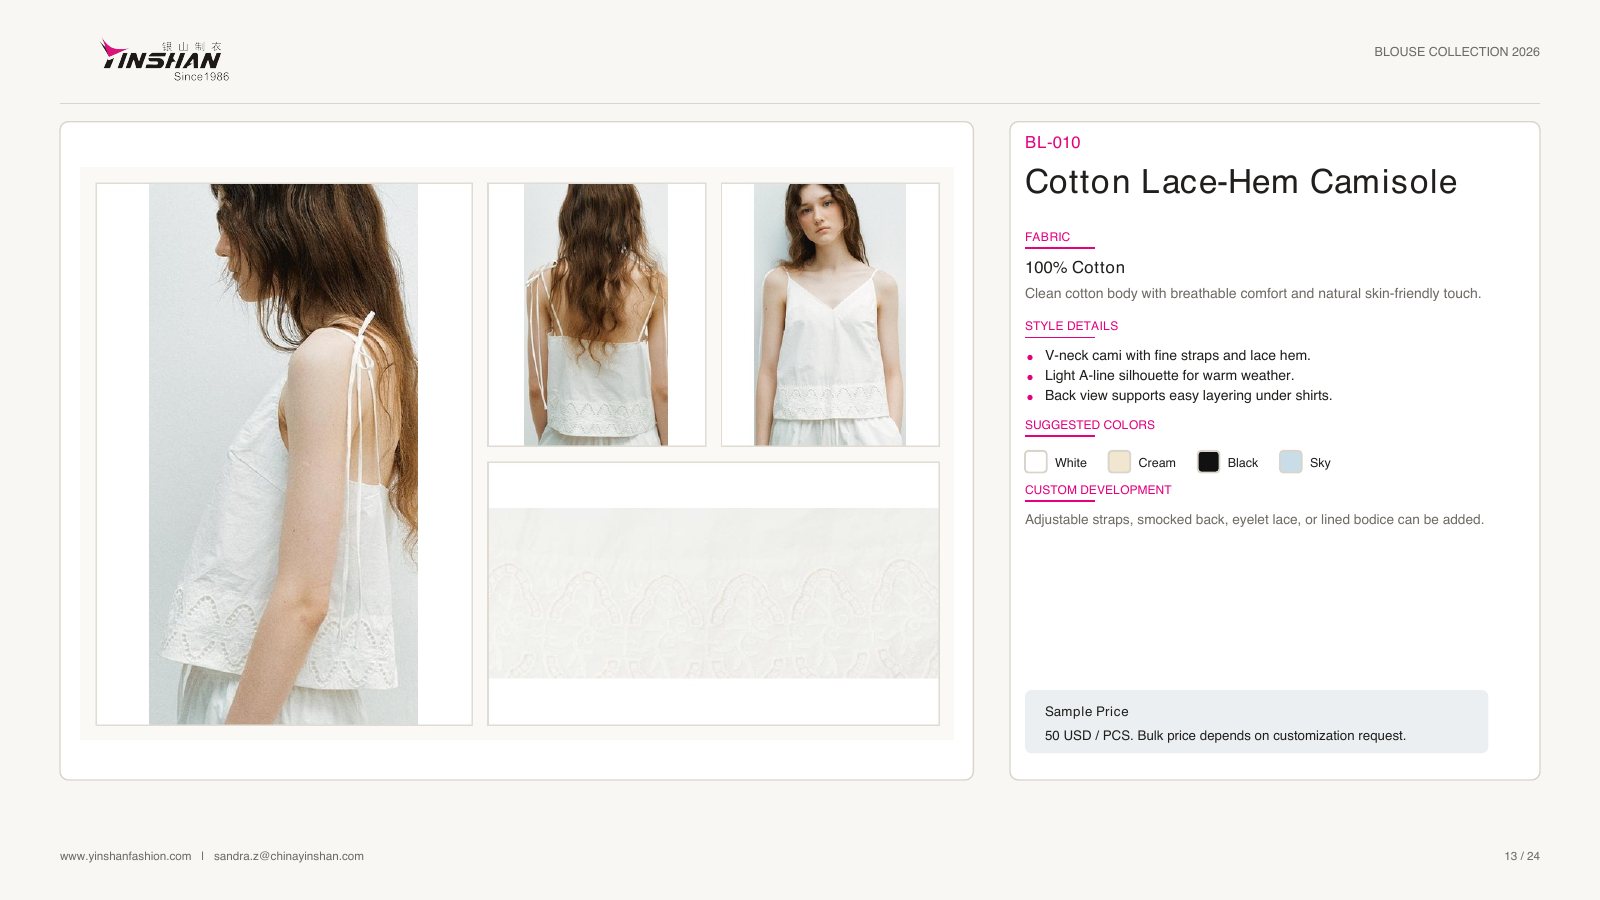This screenshot has height=900, width=1600.
Task: Click the Black color label
Action: click(1243, 463)
